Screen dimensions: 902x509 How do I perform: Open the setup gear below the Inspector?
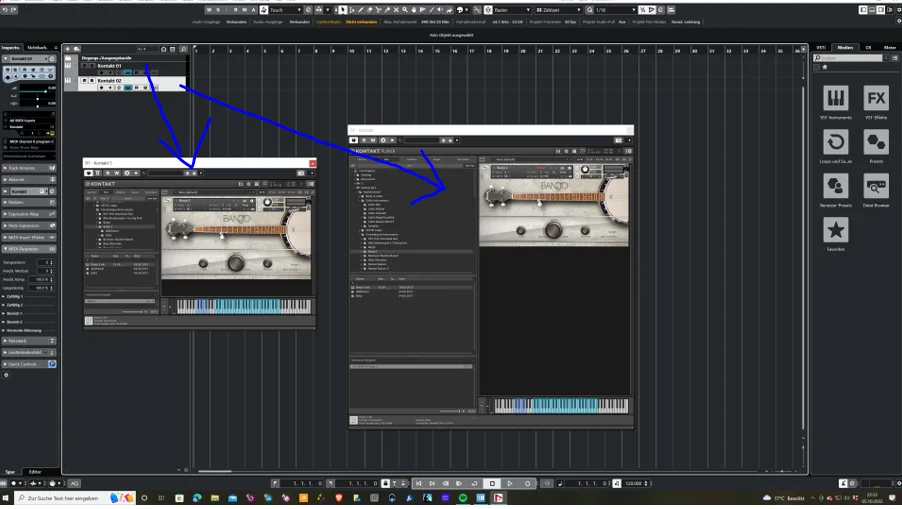(6, 375)
